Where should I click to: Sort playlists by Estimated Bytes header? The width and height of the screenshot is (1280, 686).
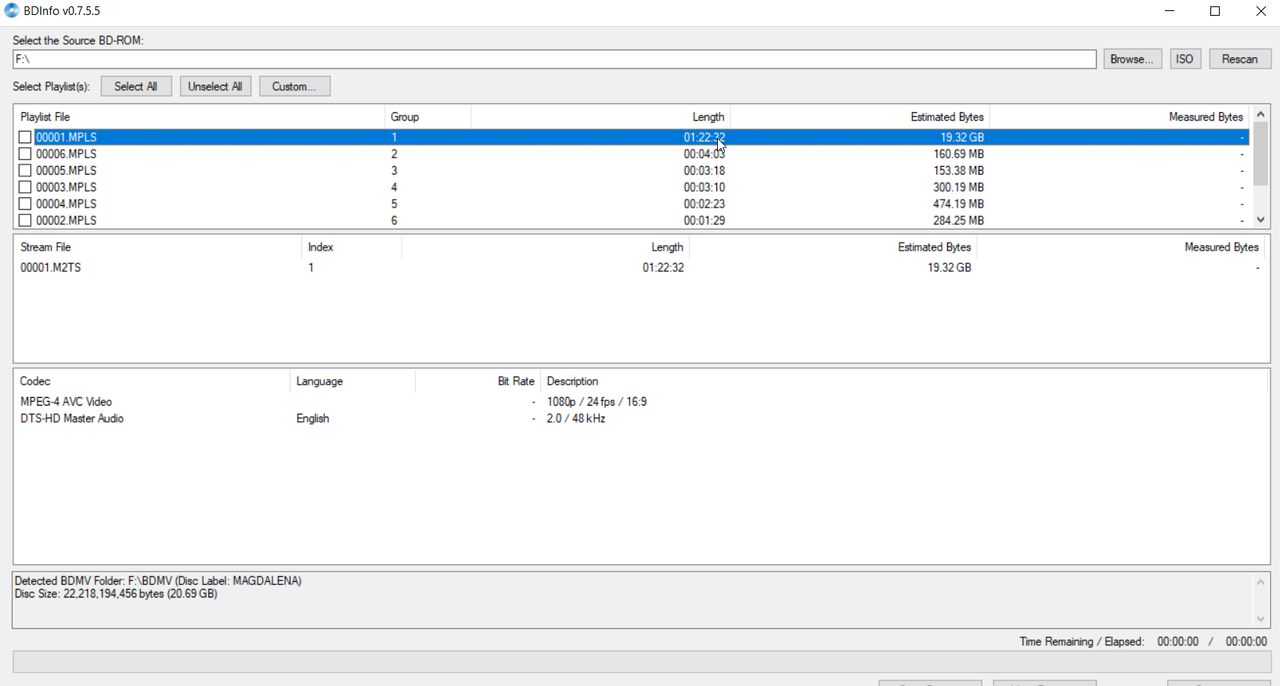pos(860,117)
